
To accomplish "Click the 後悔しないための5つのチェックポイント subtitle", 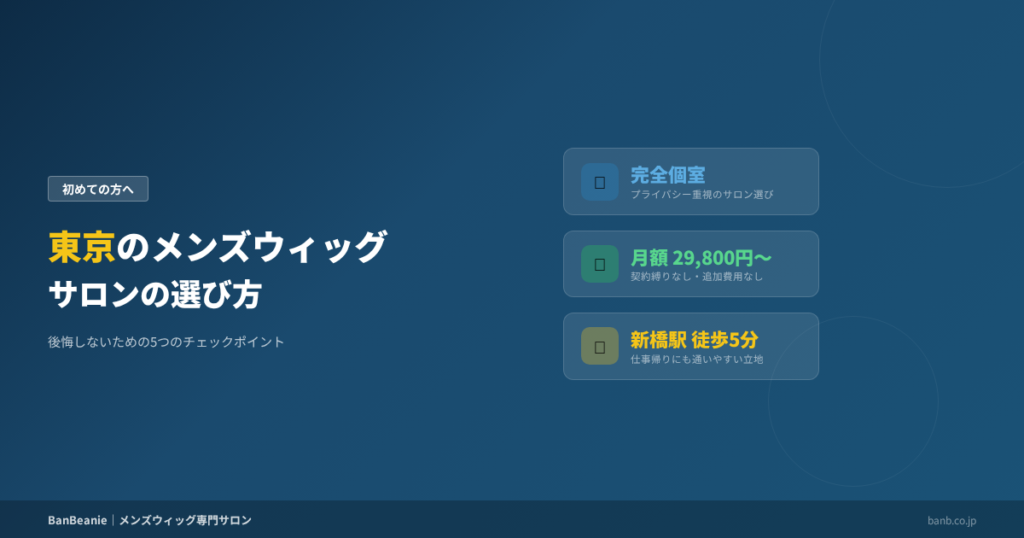I will [x=166, y=342].
